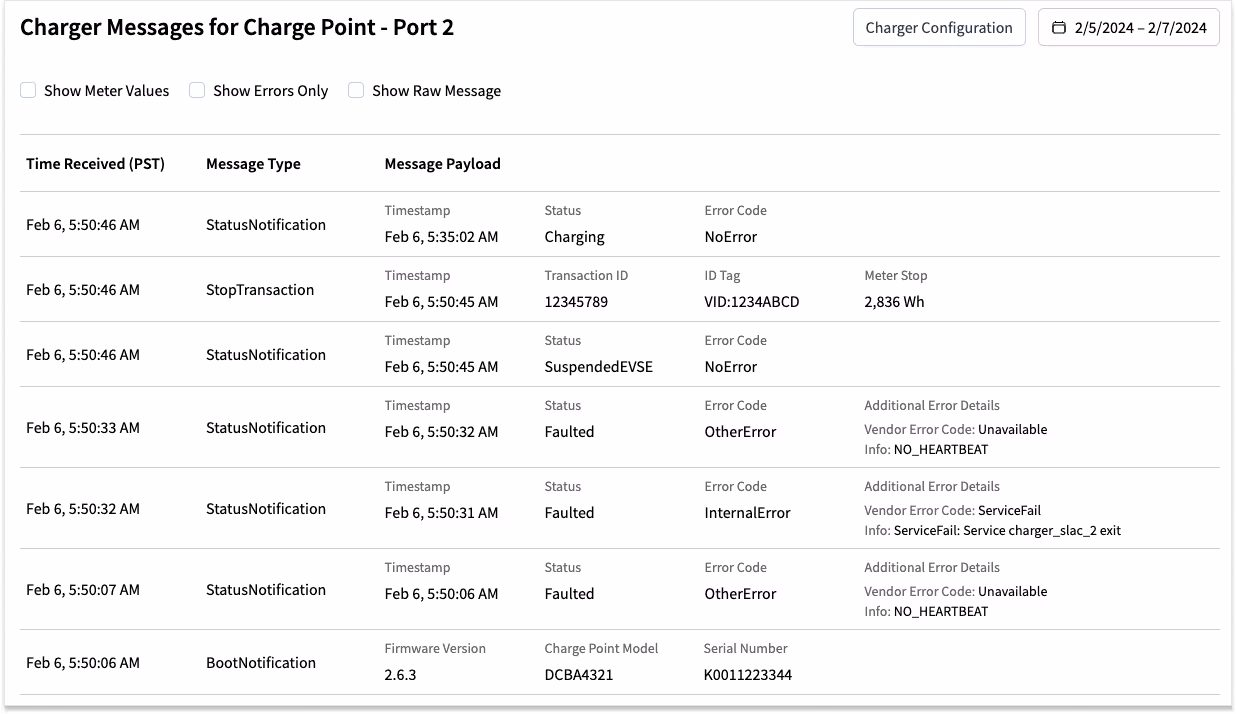Click serial number K0011223344
Viewport: 1236px width, 714px height.
click(x=748, y=675)
